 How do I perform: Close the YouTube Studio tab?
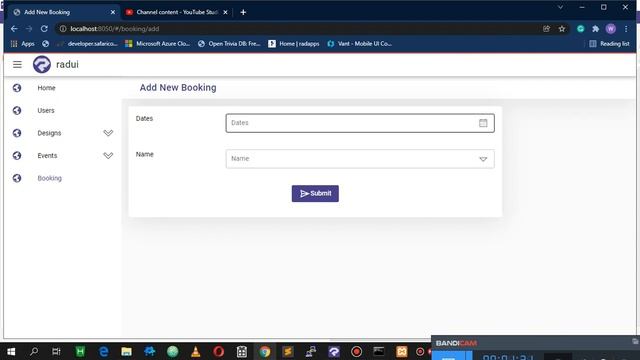[225, 12]
